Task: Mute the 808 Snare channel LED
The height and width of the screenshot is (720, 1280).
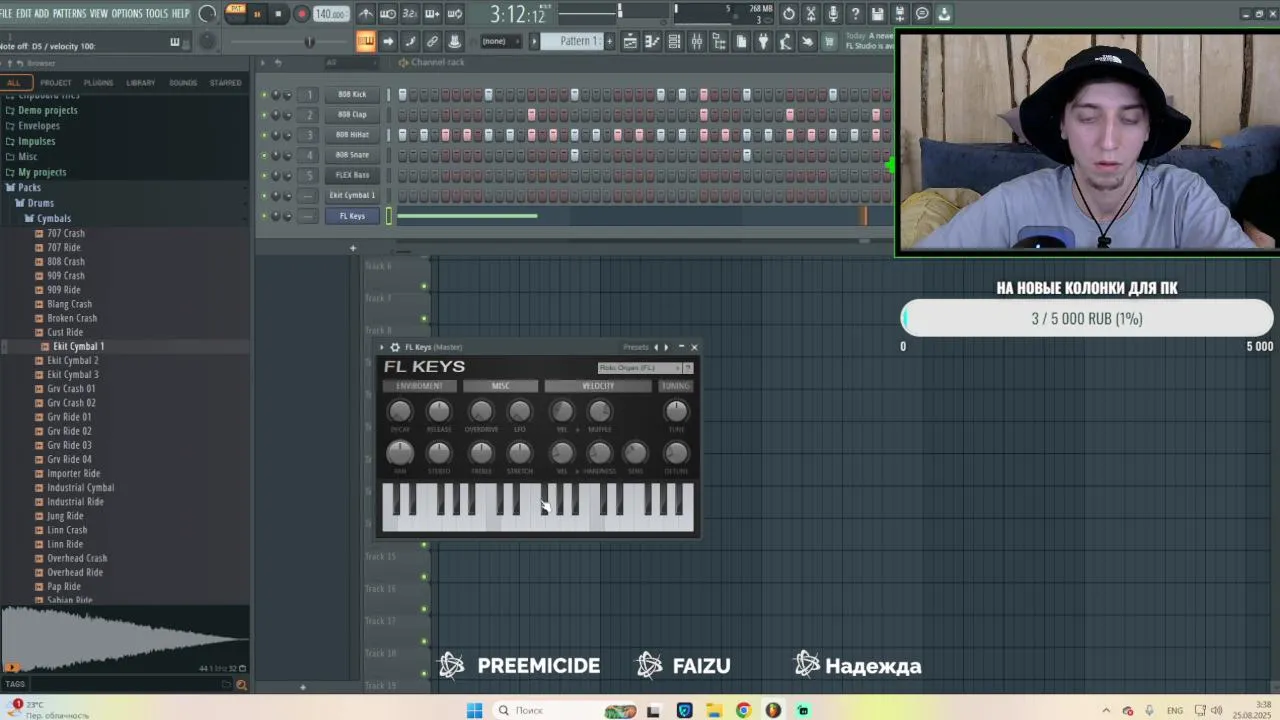Action: (264, 155)
